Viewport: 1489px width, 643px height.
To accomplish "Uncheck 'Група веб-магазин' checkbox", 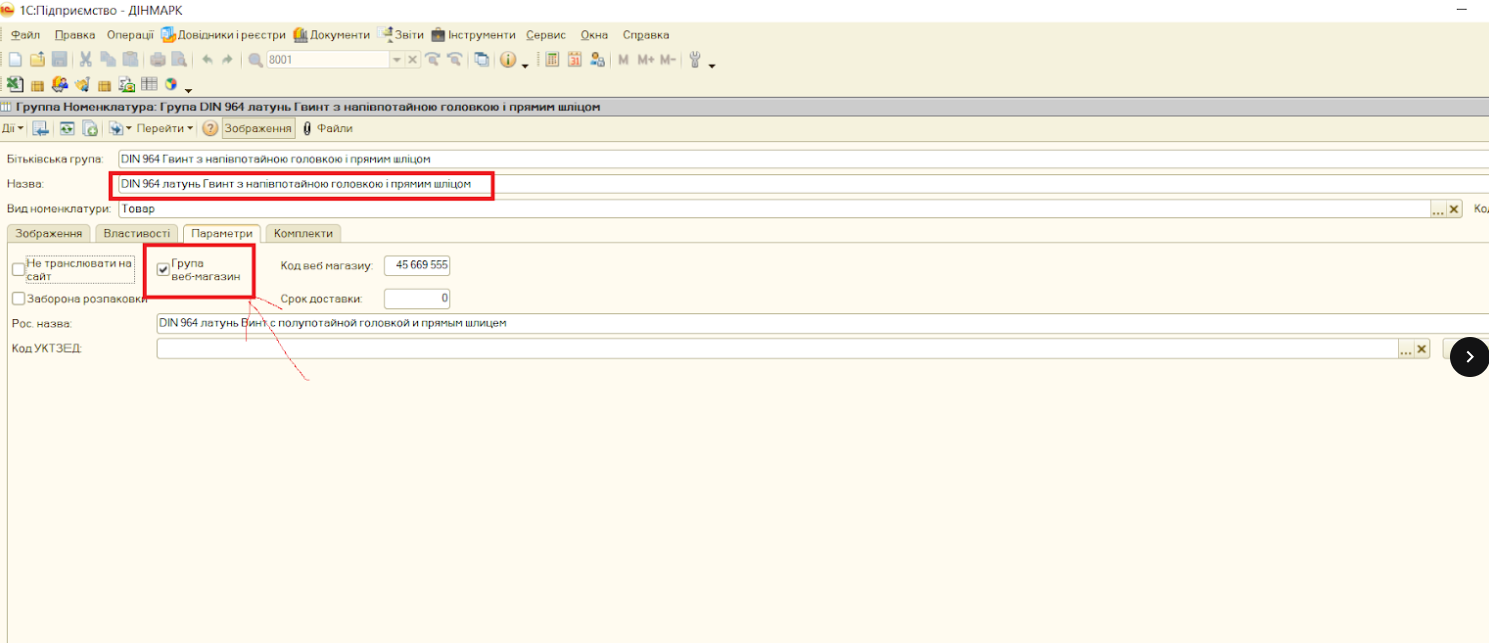I will [163, 269].
